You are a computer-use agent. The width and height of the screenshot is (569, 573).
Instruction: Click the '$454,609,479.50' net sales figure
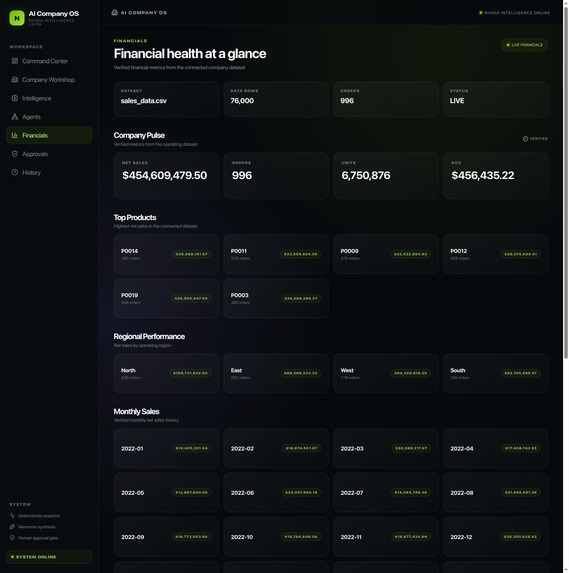click(165, 175)
